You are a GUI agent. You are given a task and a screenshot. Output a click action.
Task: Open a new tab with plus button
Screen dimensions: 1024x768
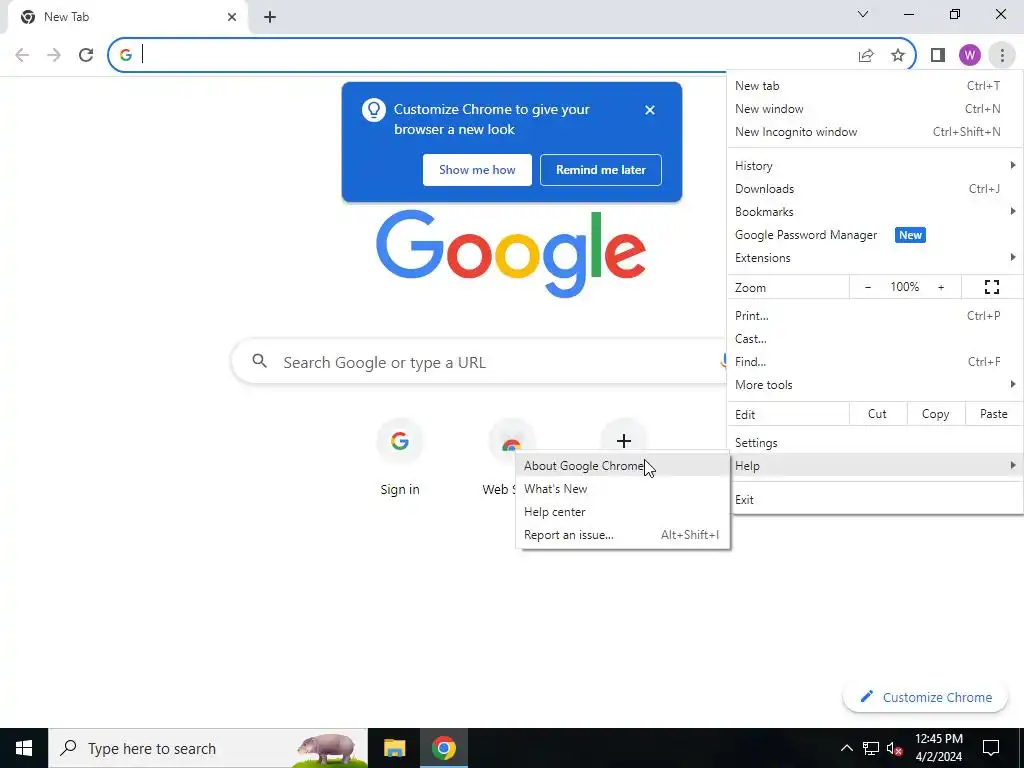pyautogui.click(x=270, y=17)
